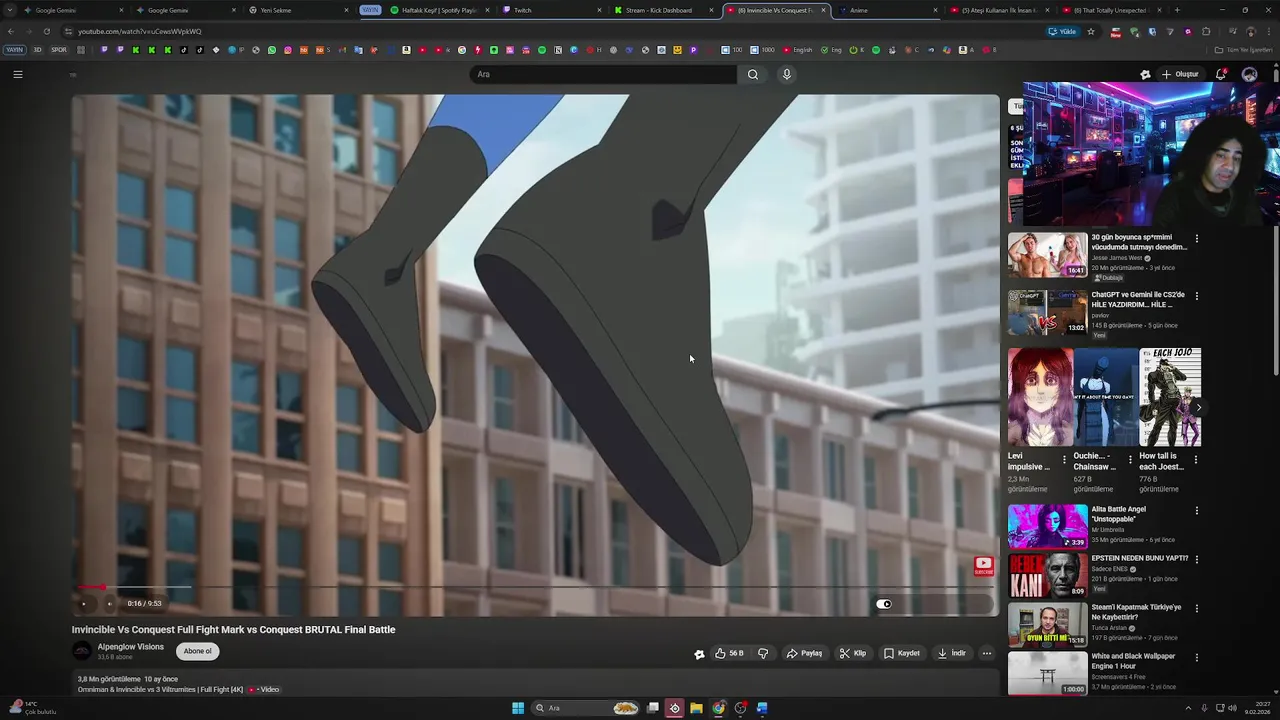This screenshot has width=1280, height=720.
Task: Open the Alita Battle Angel 'Unstoppable' video
Action: (1047, 527)
